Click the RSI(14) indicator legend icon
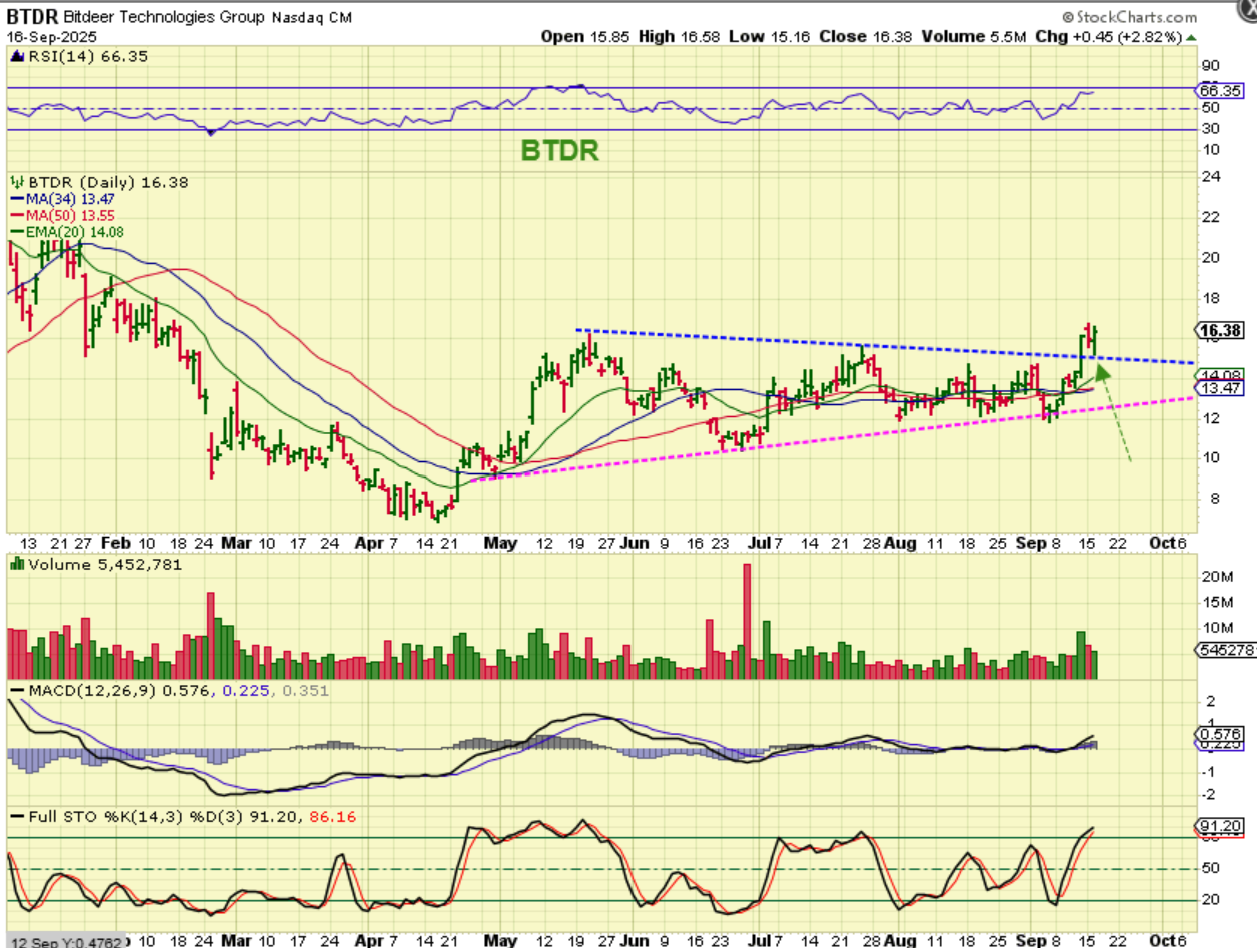 17,57
